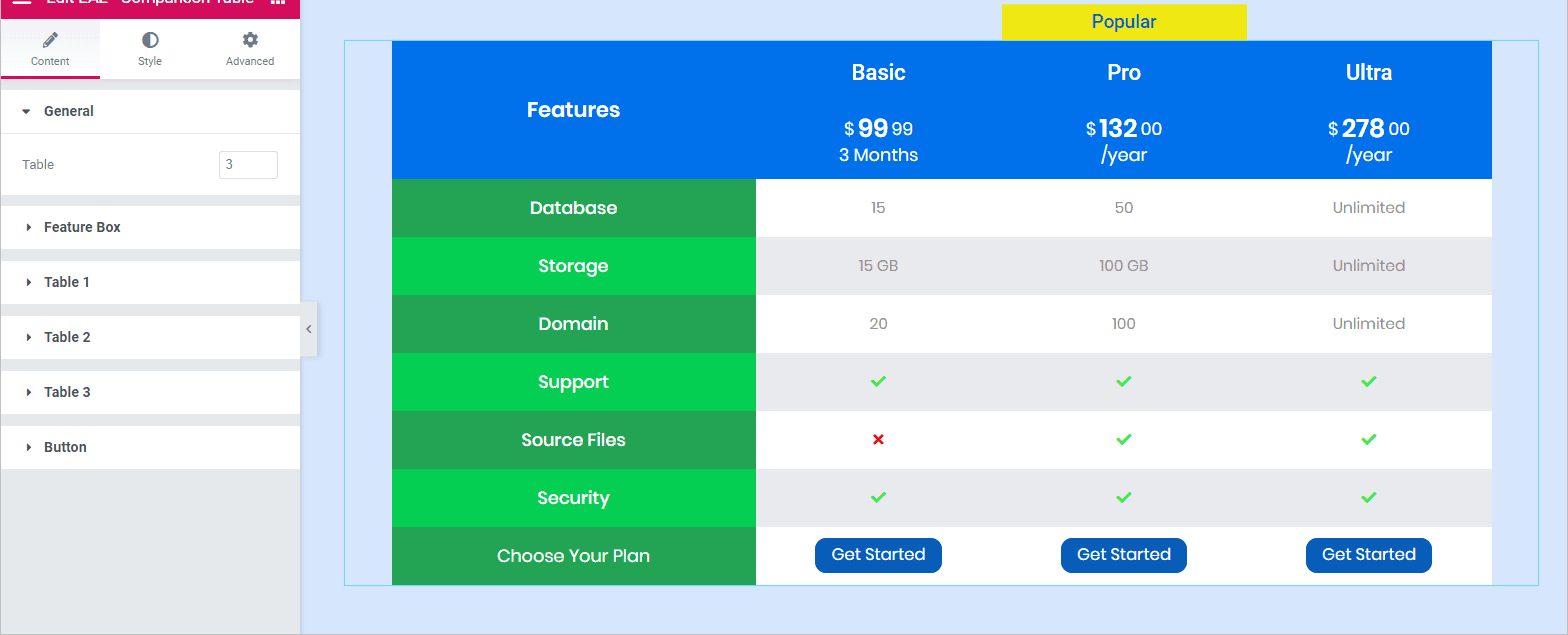Click the $132.00 Pro price
The height and width of the screenshot is (635, 1568).
pyautogui.click(x=1124, y=128)
